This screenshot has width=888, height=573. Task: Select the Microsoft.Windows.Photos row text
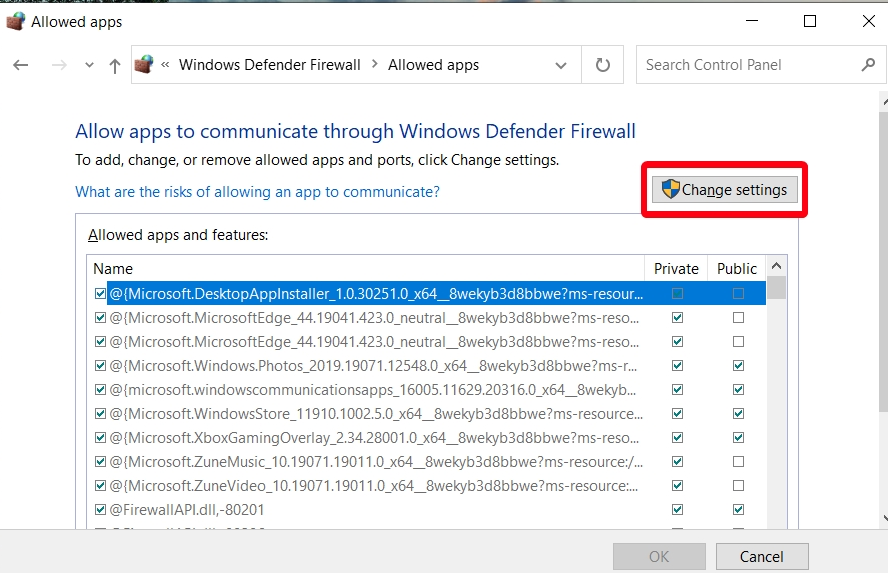tap(373, 366)
